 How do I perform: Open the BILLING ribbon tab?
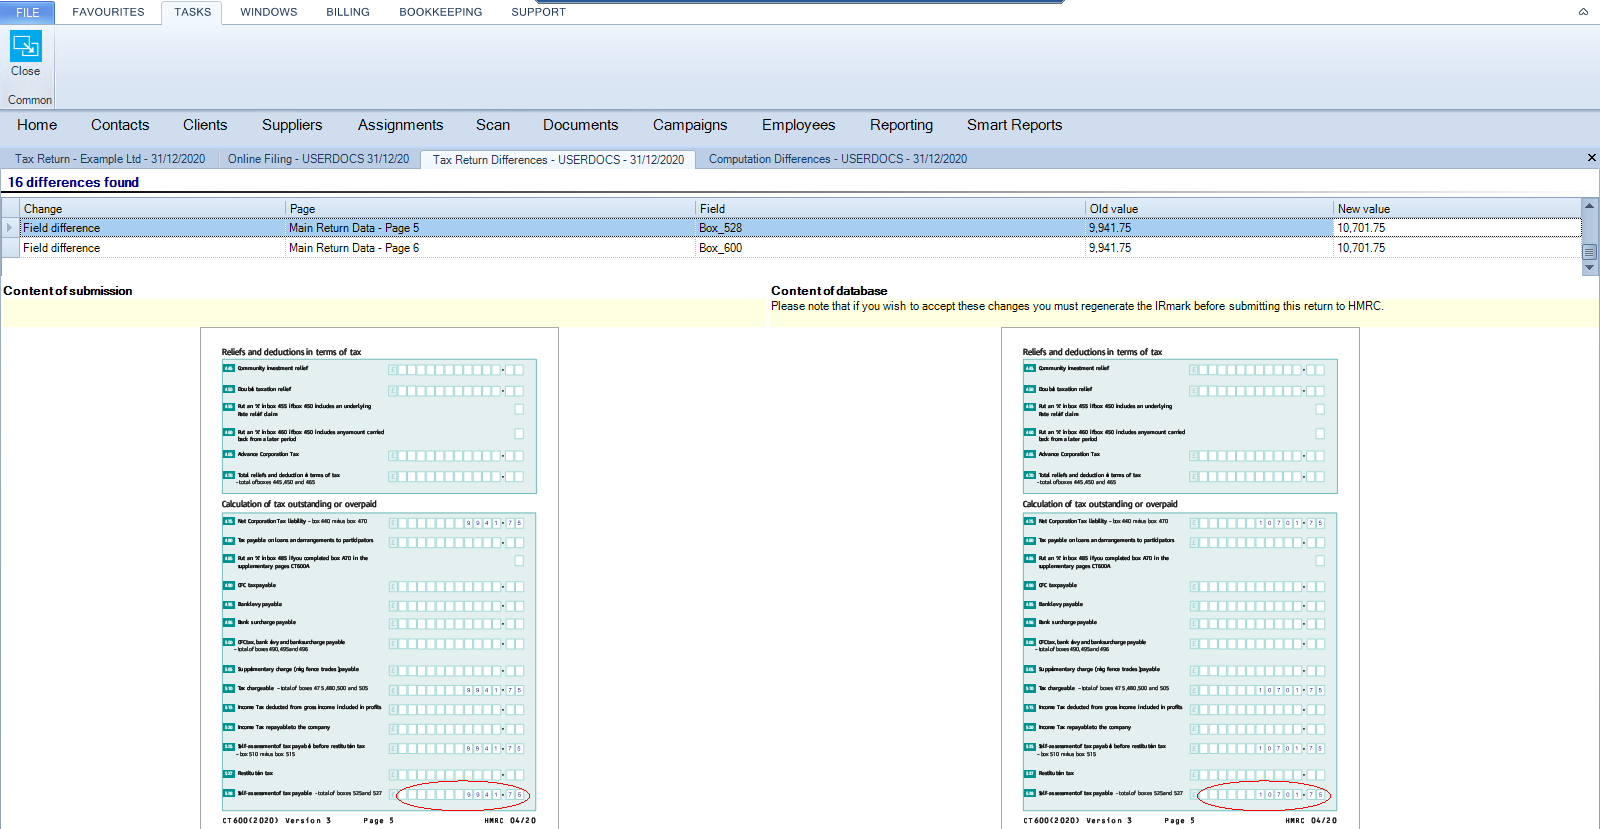(348, 12)
